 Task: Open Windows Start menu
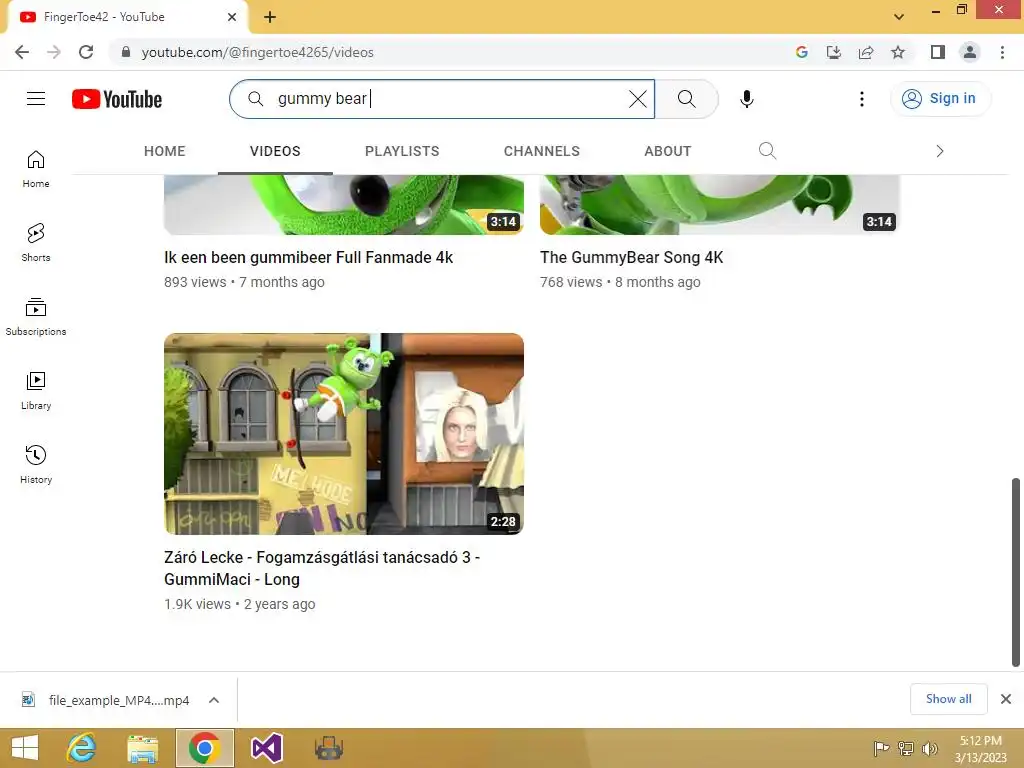pyautogui.click(x=25, y=748)
